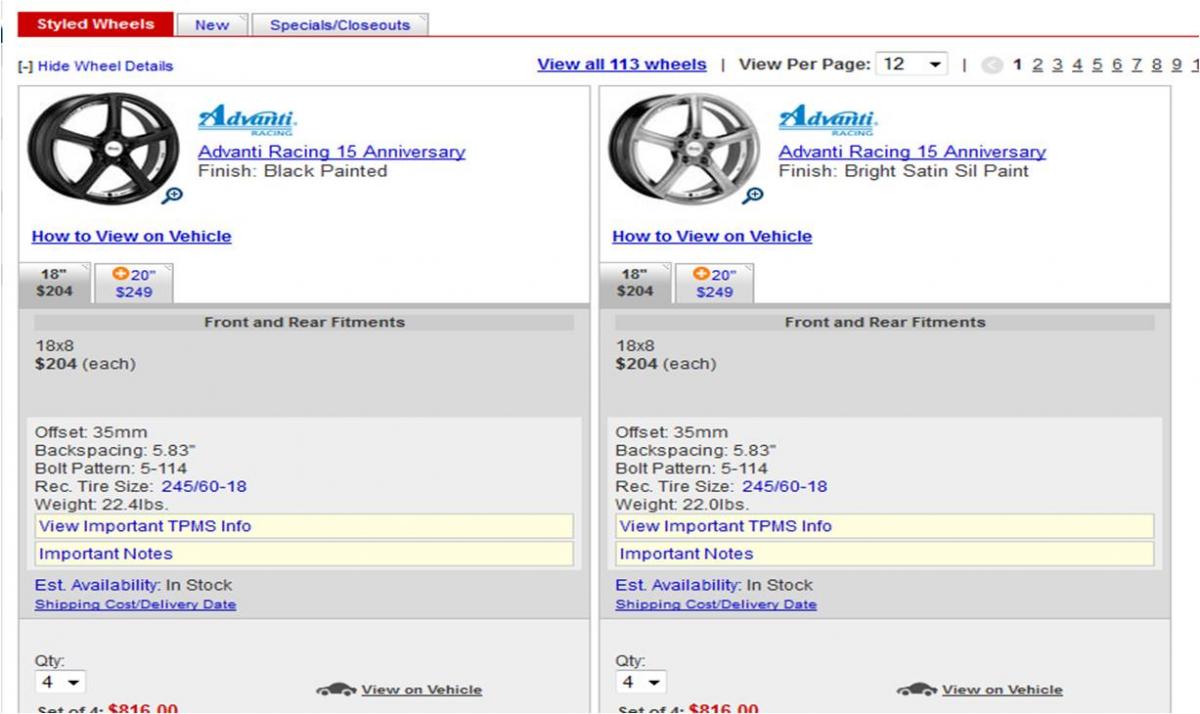Select 20" $249 tab on Black Painted card

[134, 283]
